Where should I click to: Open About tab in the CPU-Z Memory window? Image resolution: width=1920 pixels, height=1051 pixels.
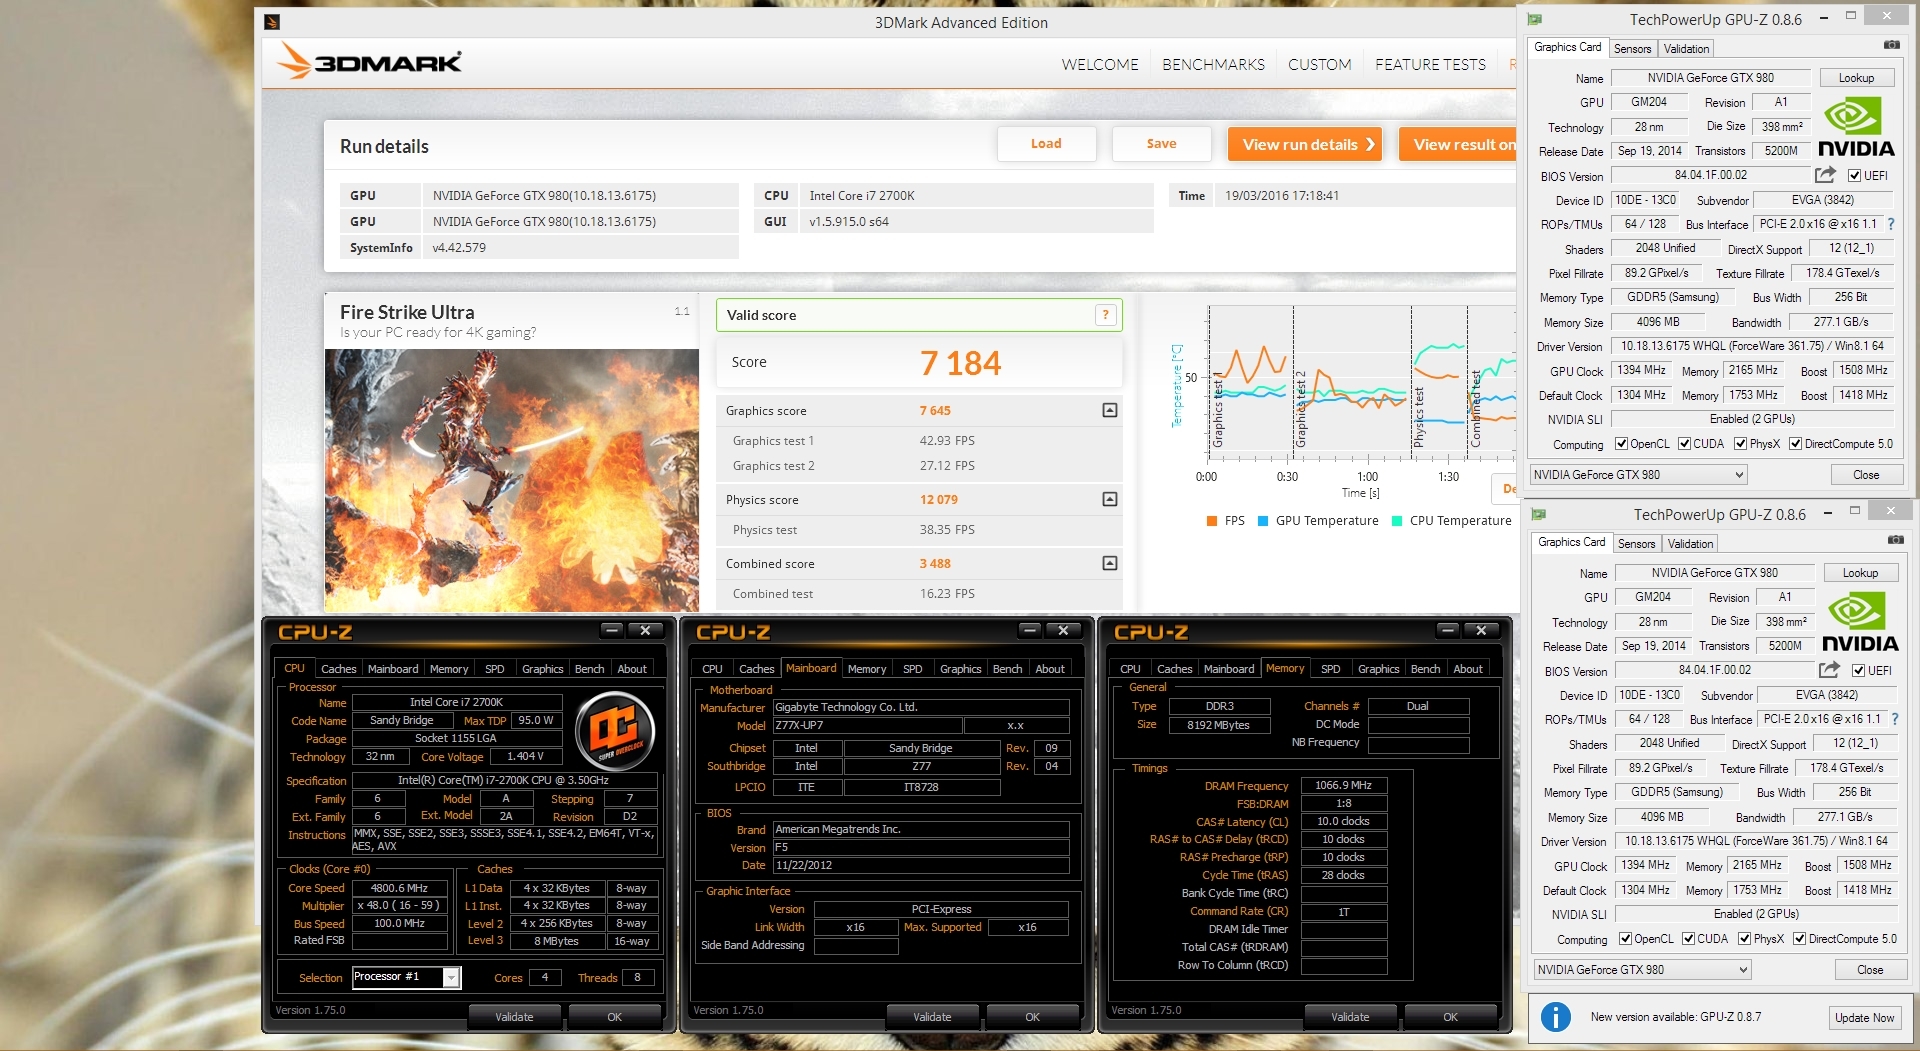(x=1468, y=669)
